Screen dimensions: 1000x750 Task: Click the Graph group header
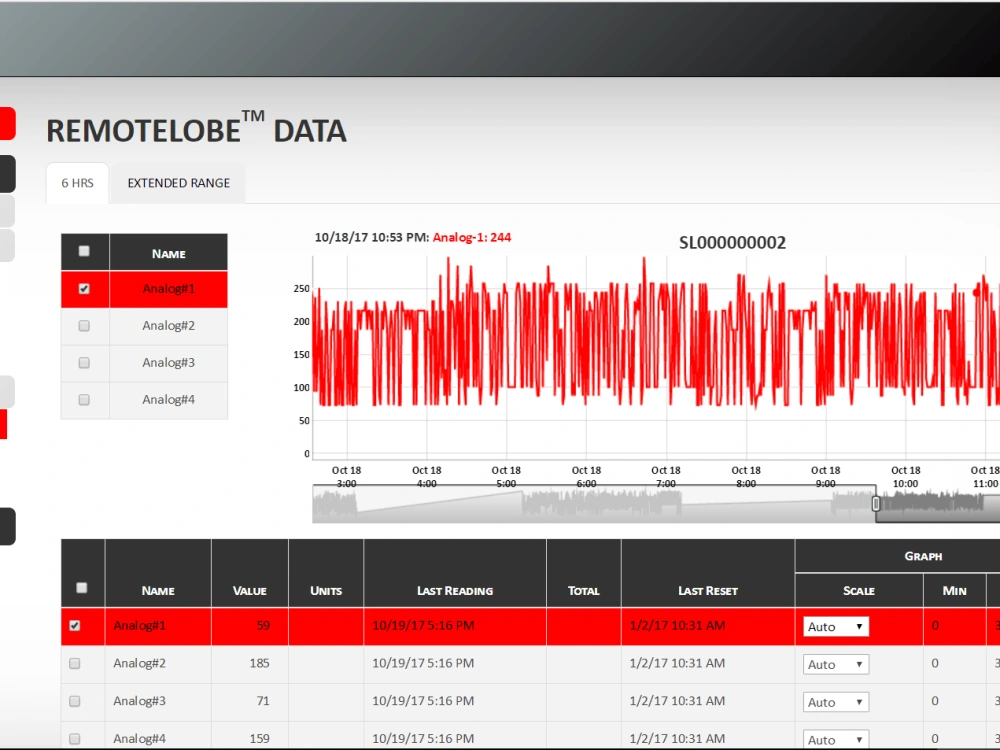[923, 556]
